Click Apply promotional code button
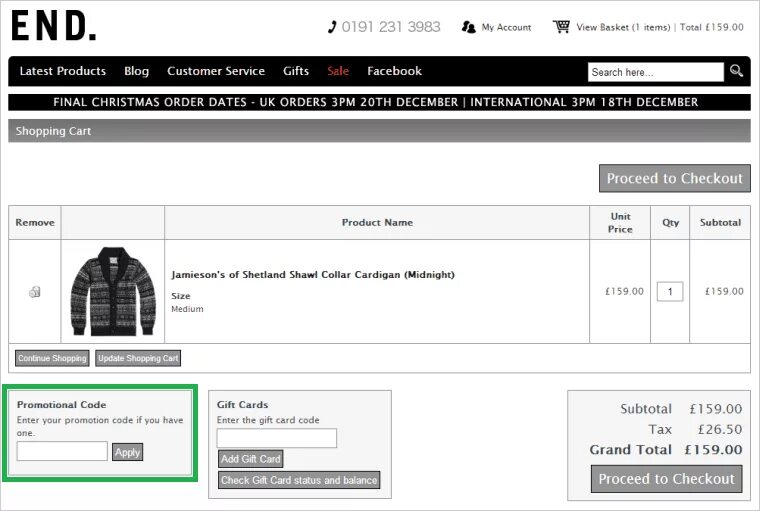 click(127, 452)
